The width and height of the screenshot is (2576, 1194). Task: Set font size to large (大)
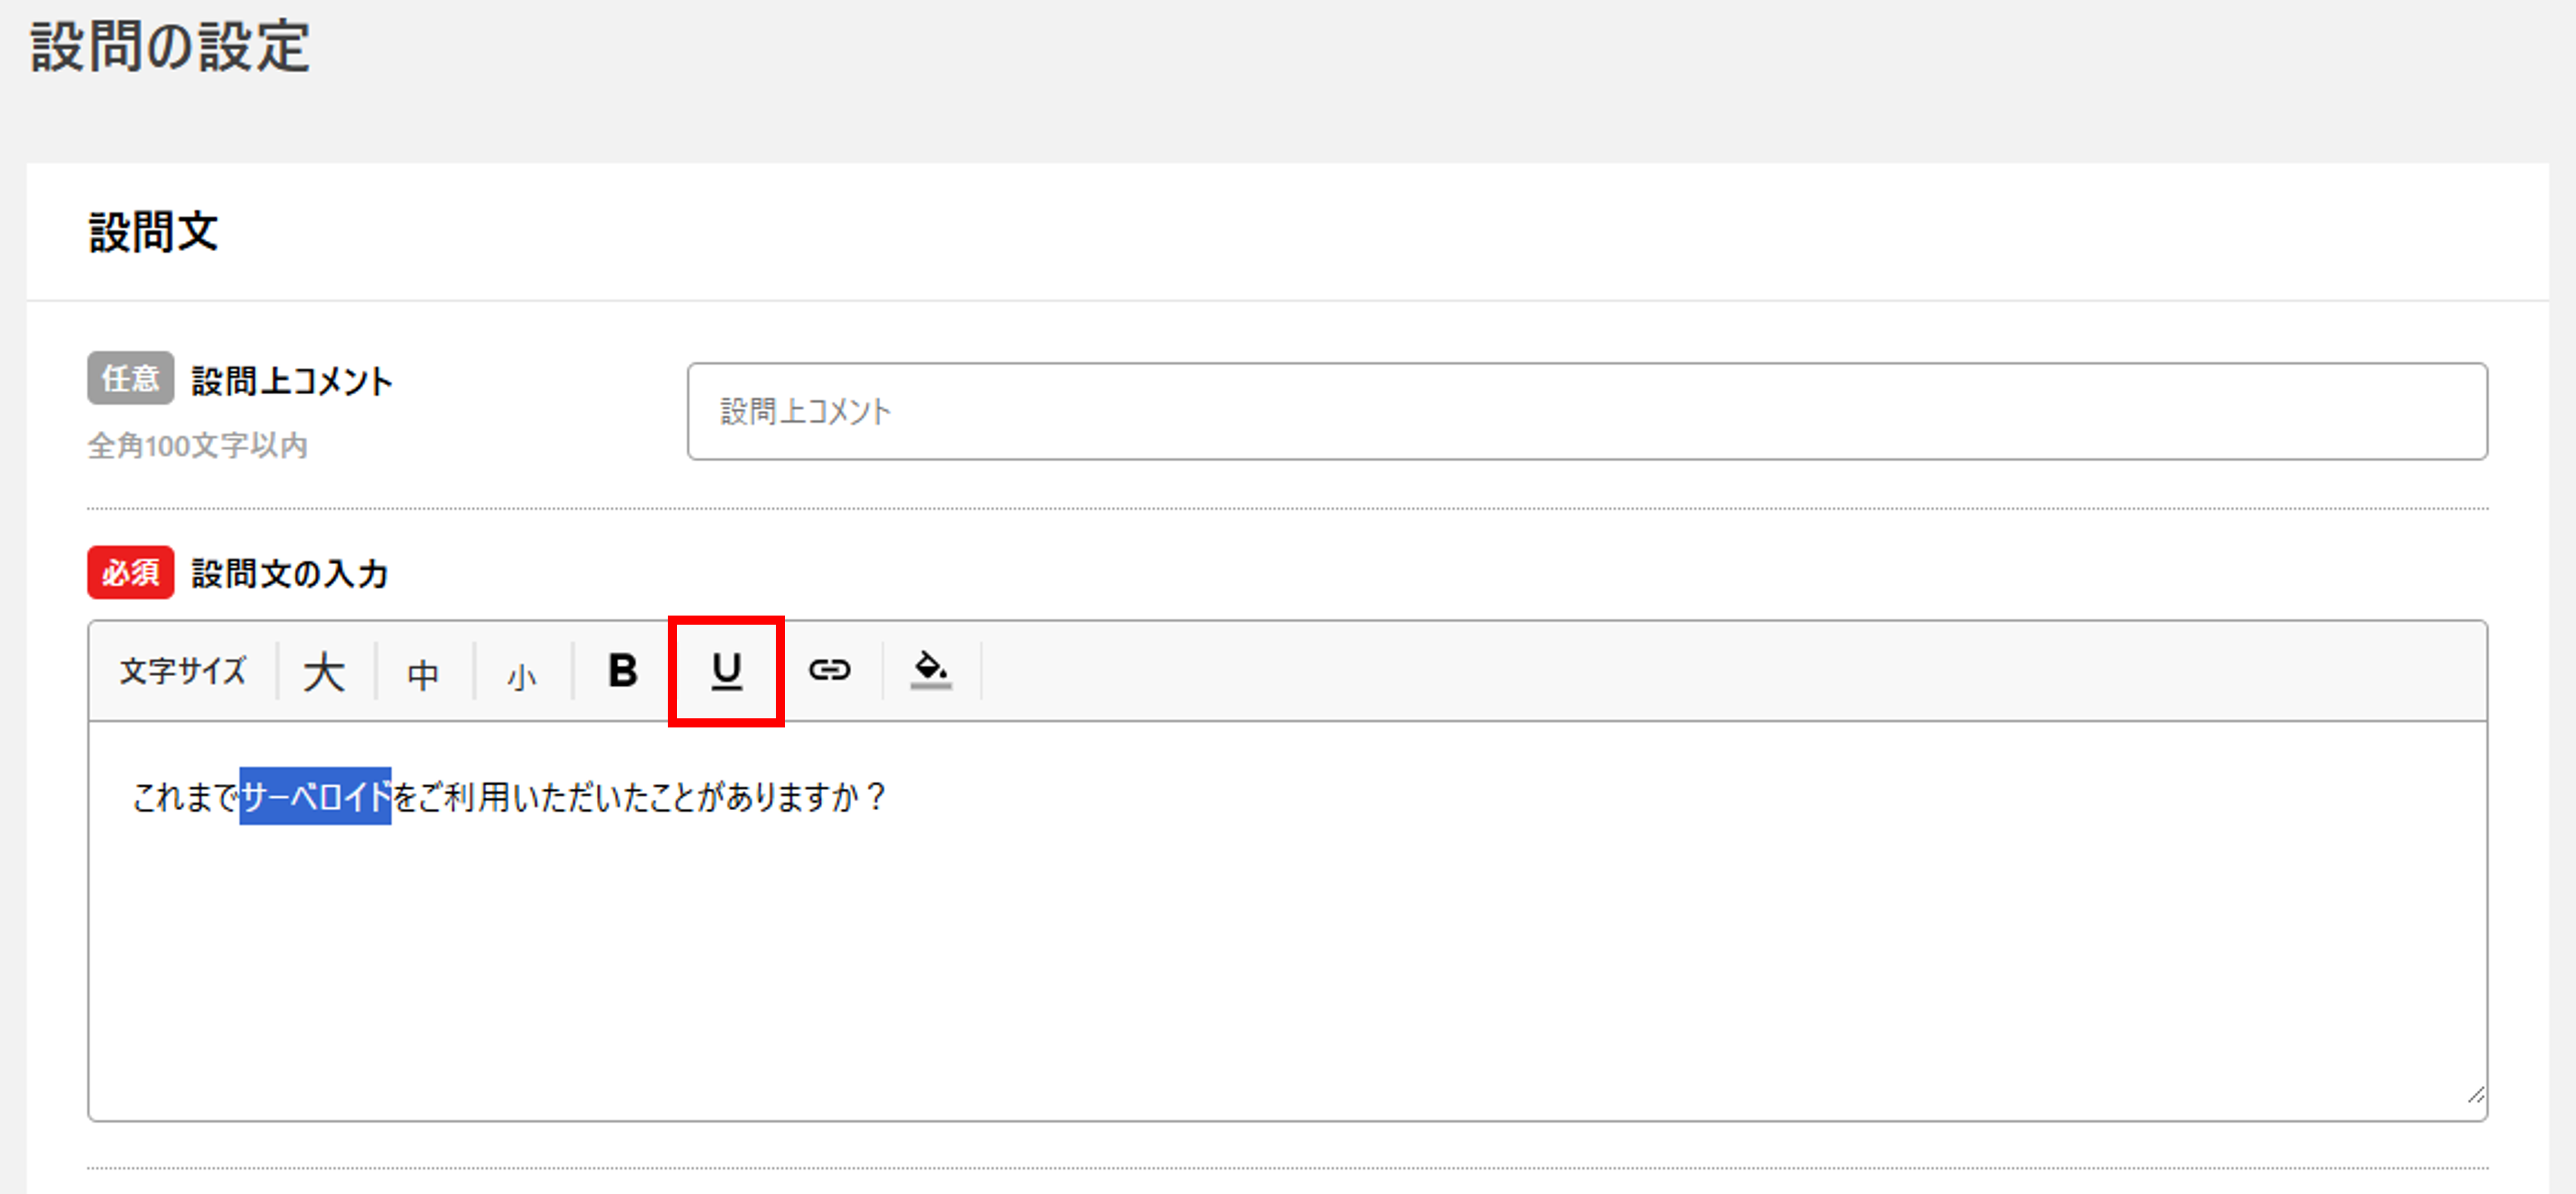tap(324, 672)
